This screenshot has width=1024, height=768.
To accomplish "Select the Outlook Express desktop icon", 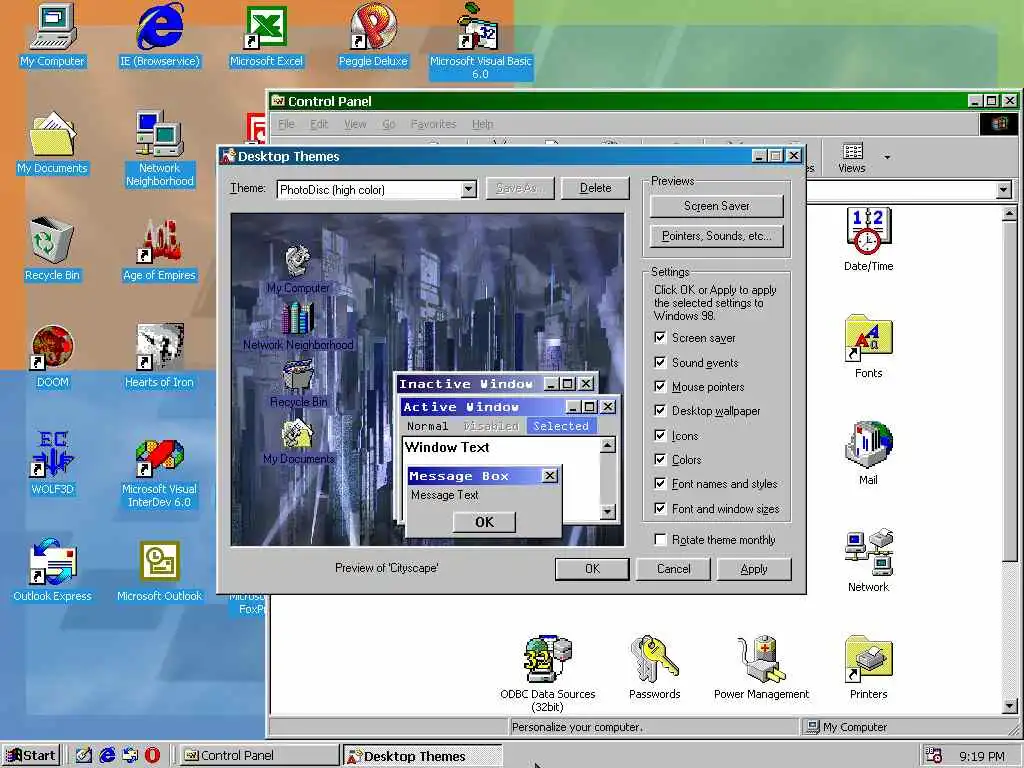I will [52, 569].
